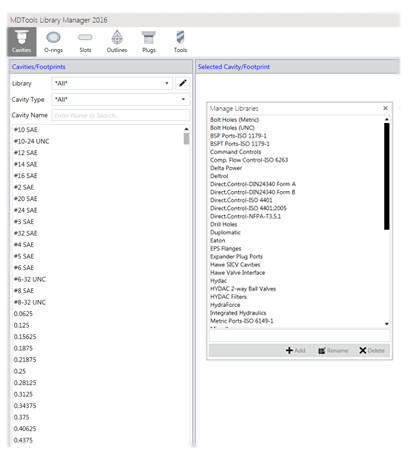Select '#16 SAE' cavity
Image resolution: width=410 pixels, height=460 pixels.
pyautogui.click(x=26, y=176)
